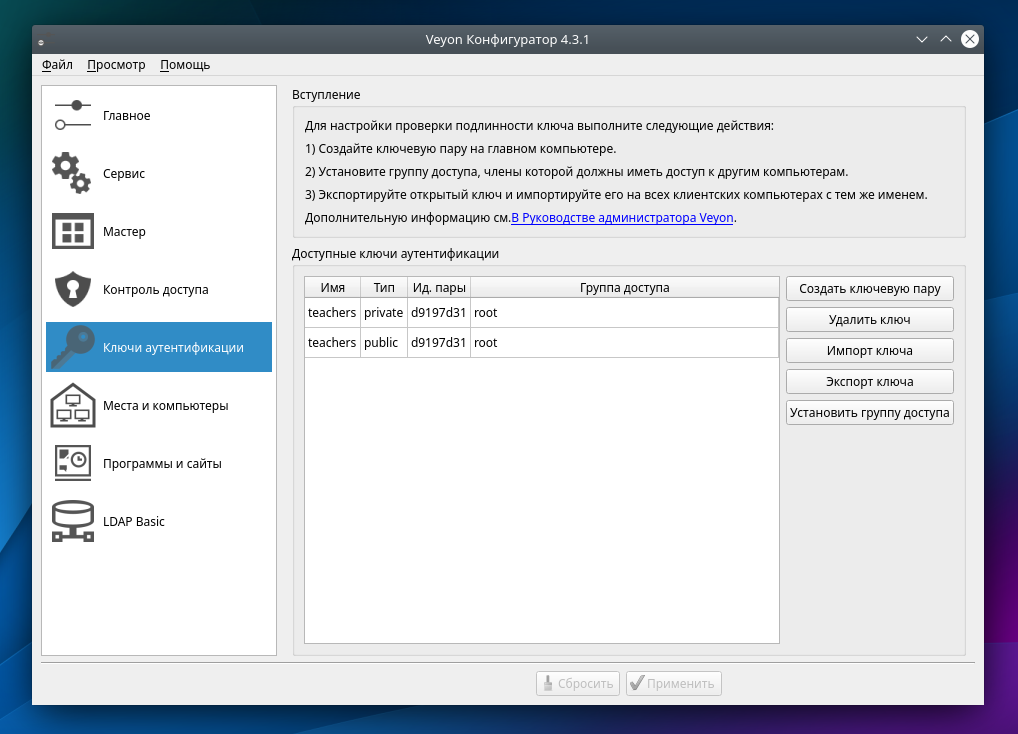Open the Файл menu
This screenshot has height=734, width=1018.
tap(57, 65)
